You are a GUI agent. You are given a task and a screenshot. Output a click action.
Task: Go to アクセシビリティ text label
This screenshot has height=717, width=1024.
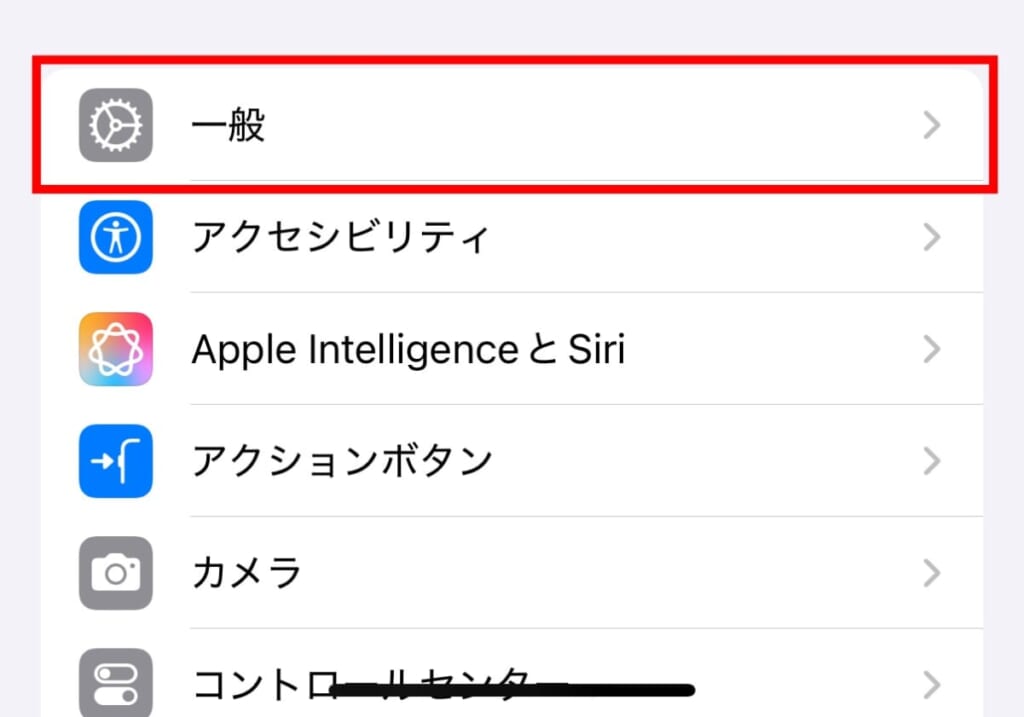[340, 238]
